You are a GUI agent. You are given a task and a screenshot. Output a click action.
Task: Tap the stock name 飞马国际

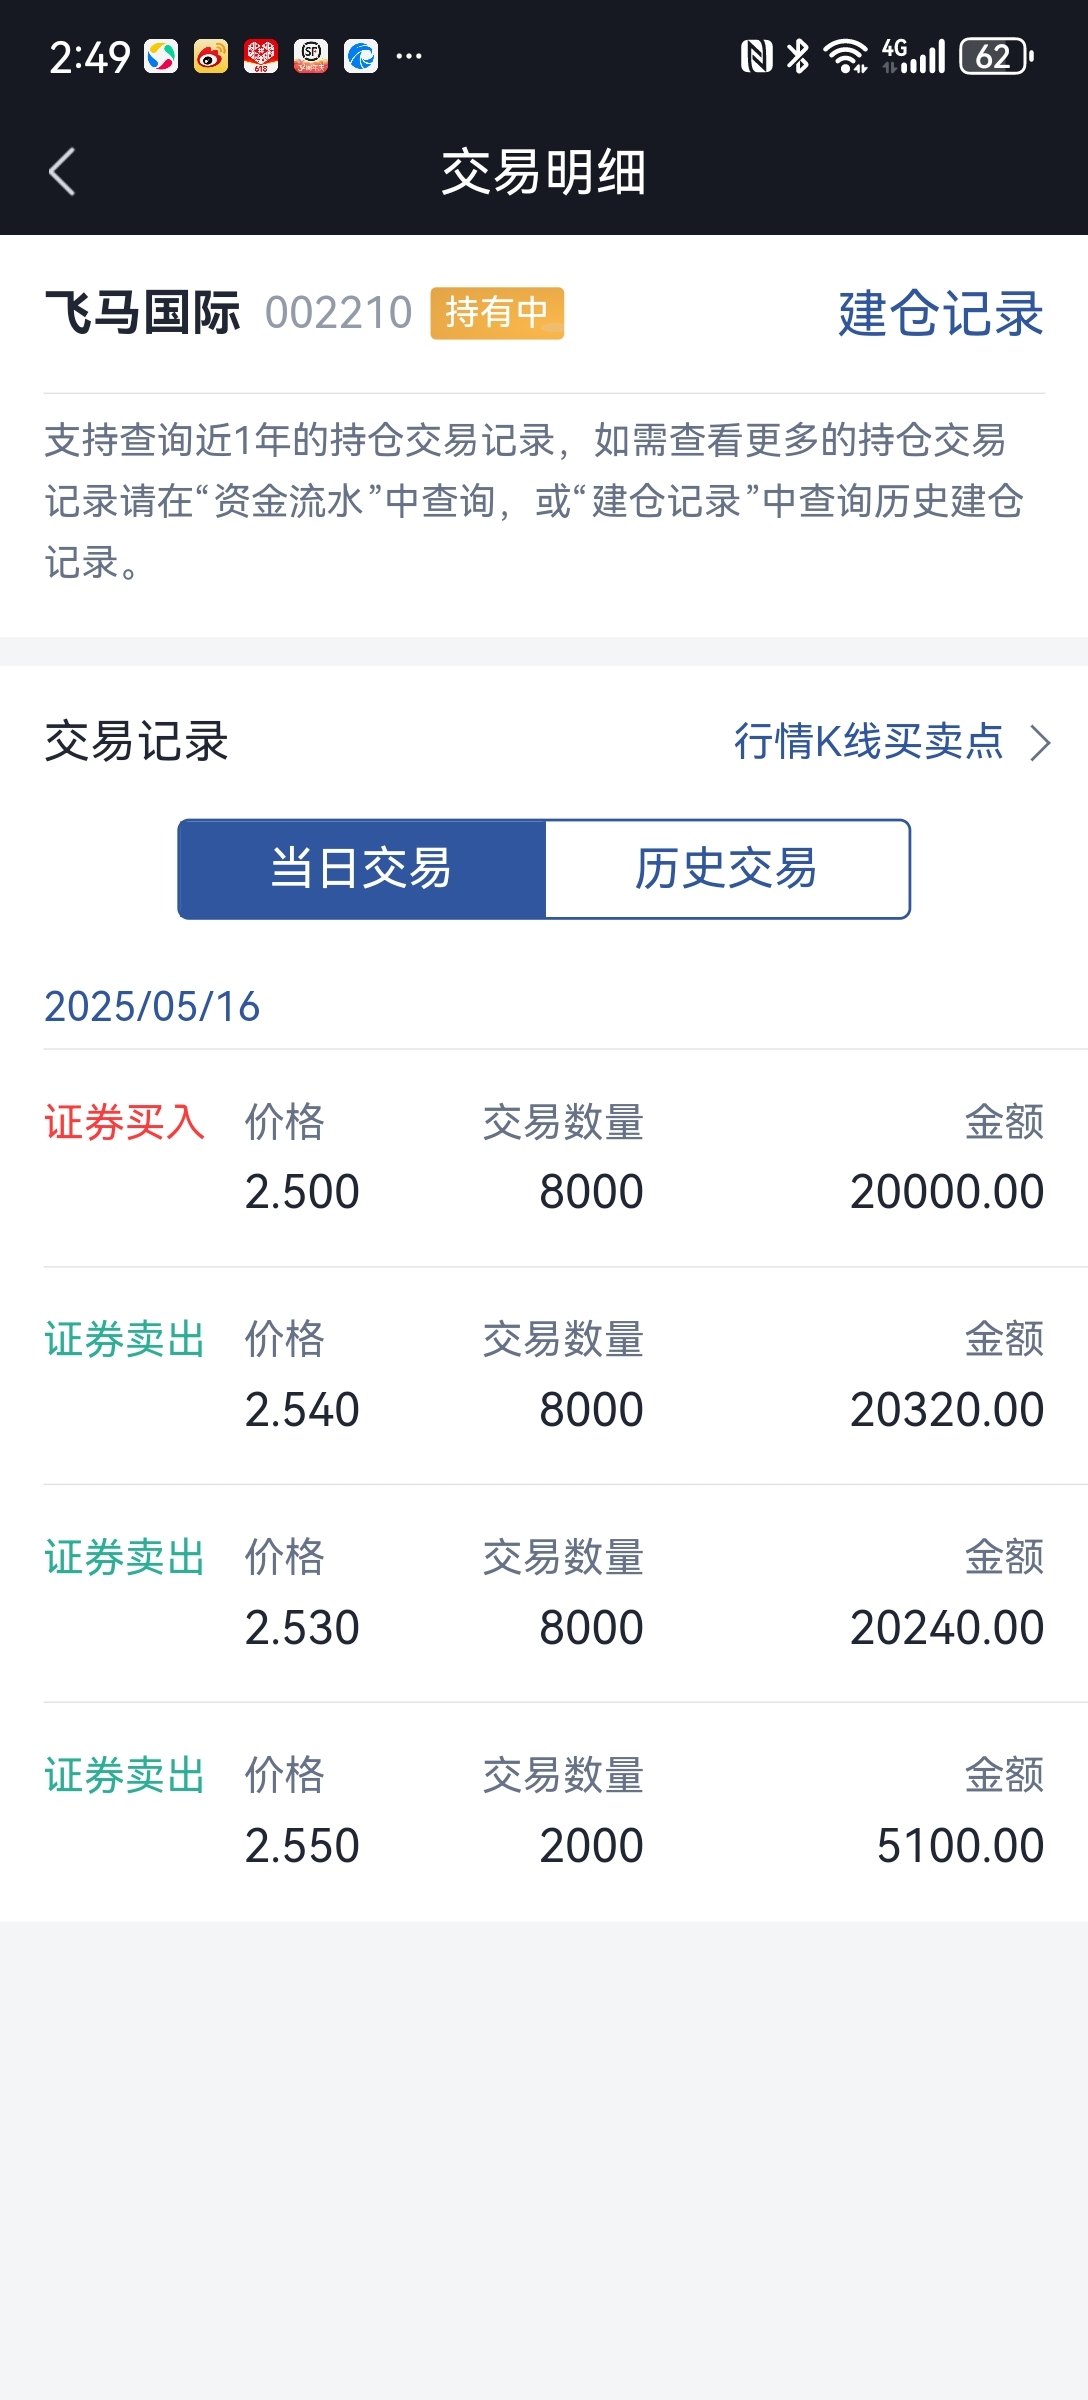(x=142, y=313)
